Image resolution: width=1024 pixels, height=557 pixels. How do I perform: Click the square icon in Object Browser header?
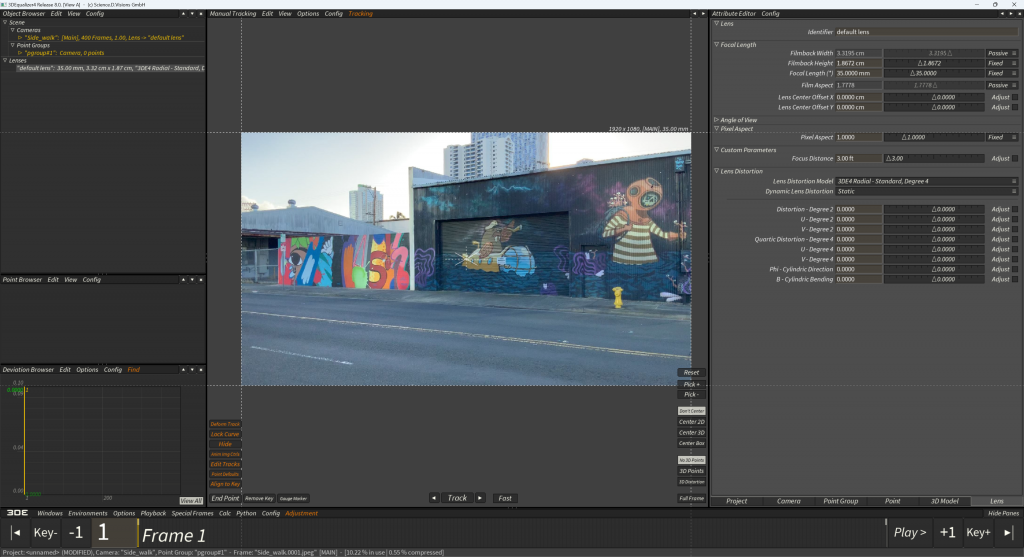tap(200, 14)
